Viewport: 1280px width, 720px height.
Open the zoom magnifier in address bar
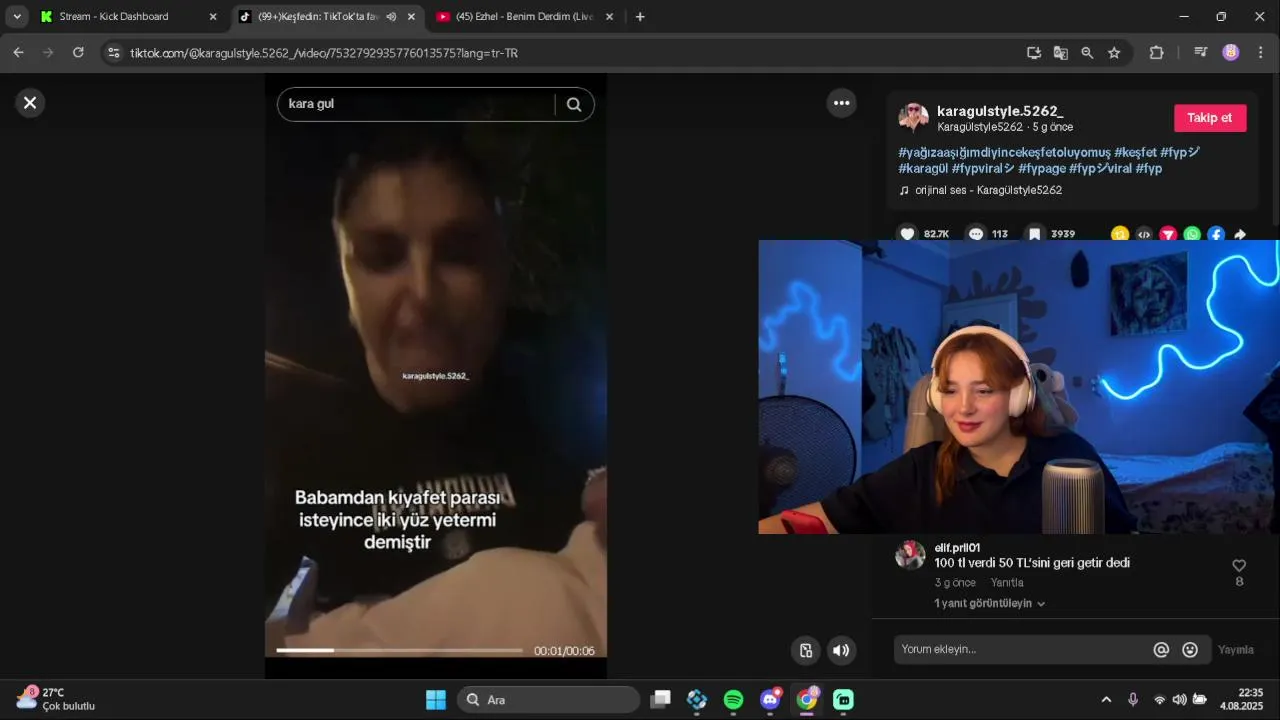click(x=1087, y=53)
